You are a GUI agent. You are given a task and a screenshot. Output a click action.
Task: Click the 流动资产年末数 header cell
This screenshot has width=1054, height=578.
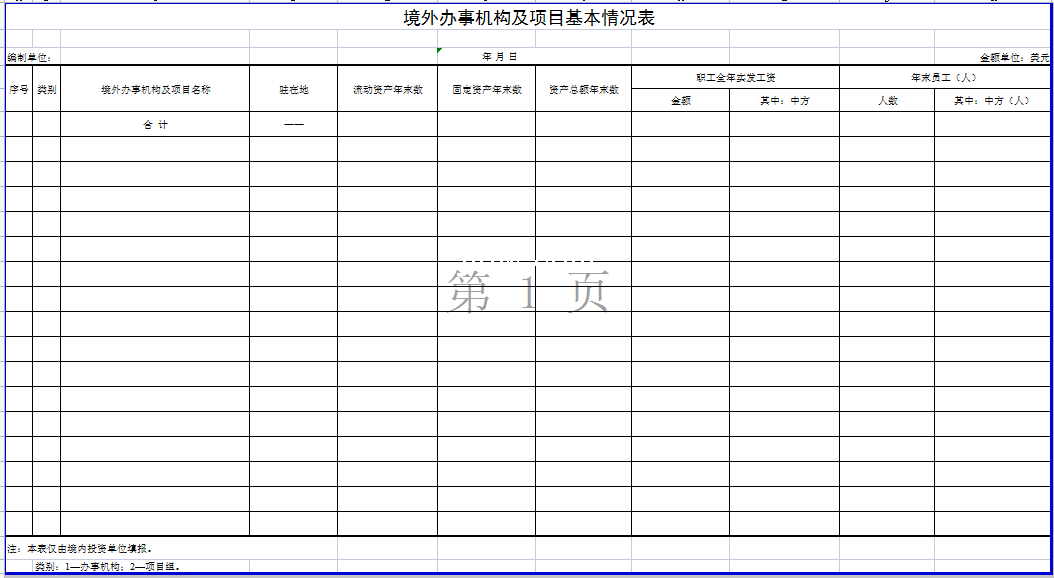387,89
